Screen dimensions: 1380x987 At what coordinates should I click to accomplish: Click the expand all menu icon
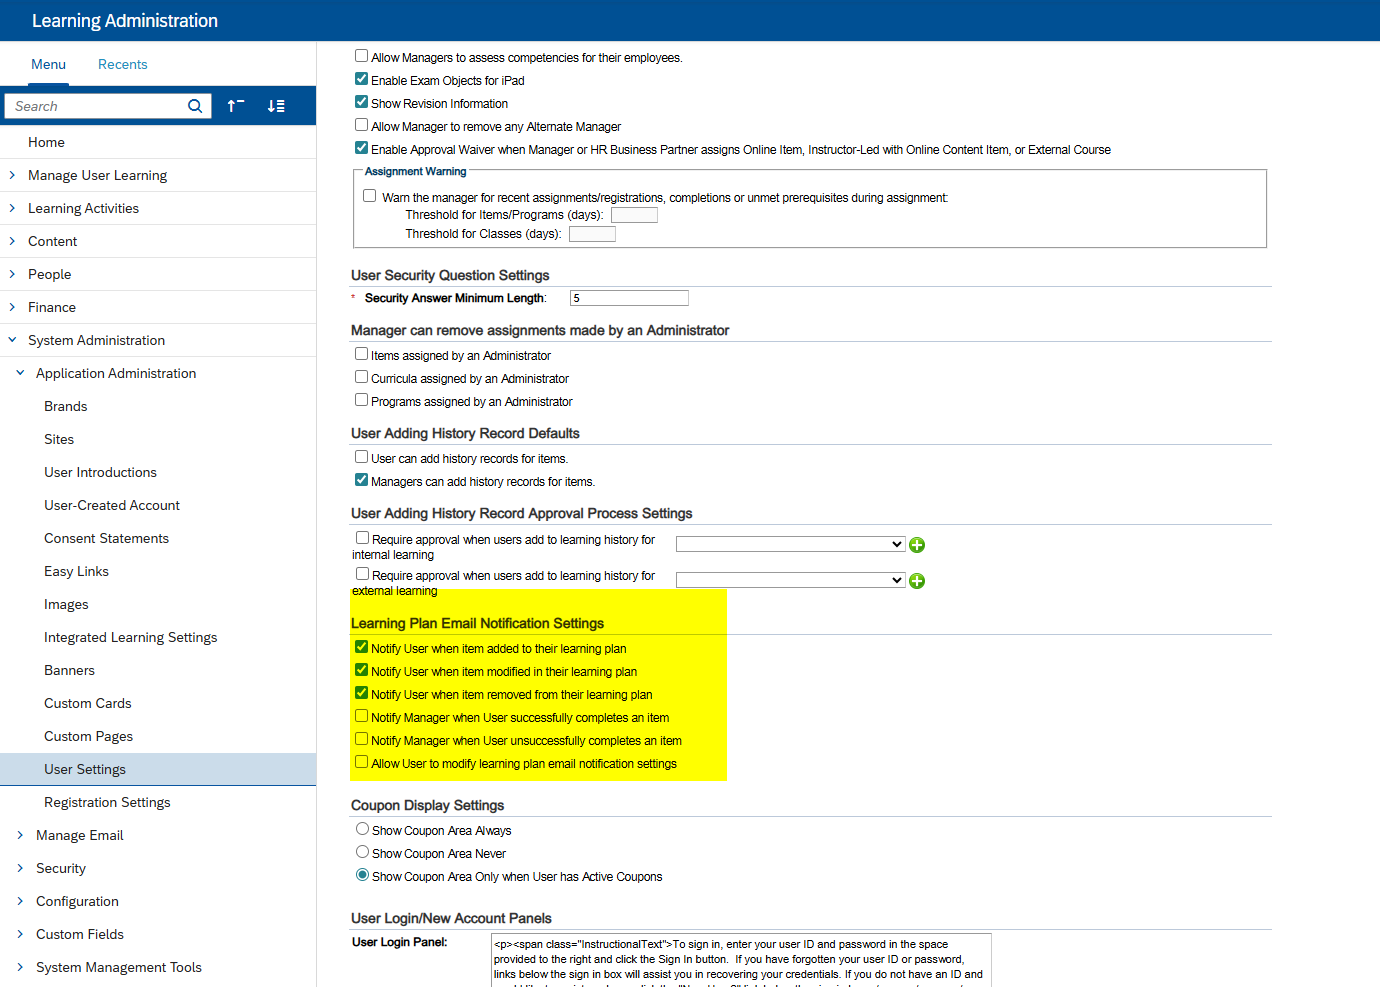click(276, 106)
